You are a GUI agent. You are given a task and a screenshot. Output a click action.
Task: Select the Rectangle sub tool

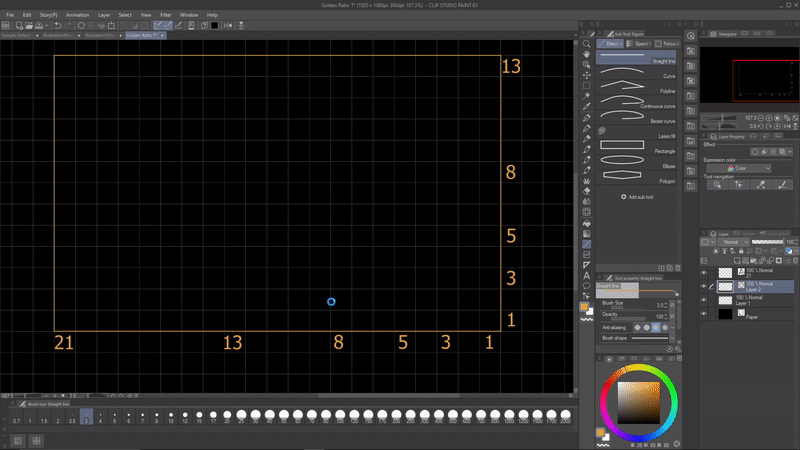point(636,147)
